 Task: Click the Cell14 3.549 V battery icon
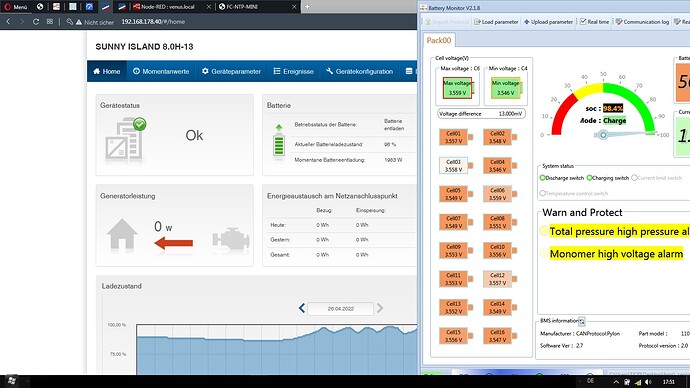pos(500,307)
